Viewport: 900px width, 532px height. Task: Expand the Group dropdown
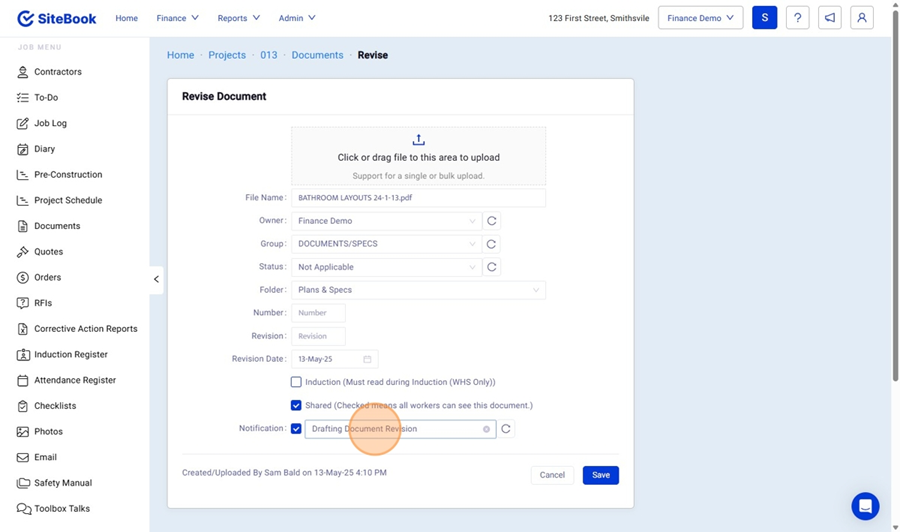pos(386,244)
